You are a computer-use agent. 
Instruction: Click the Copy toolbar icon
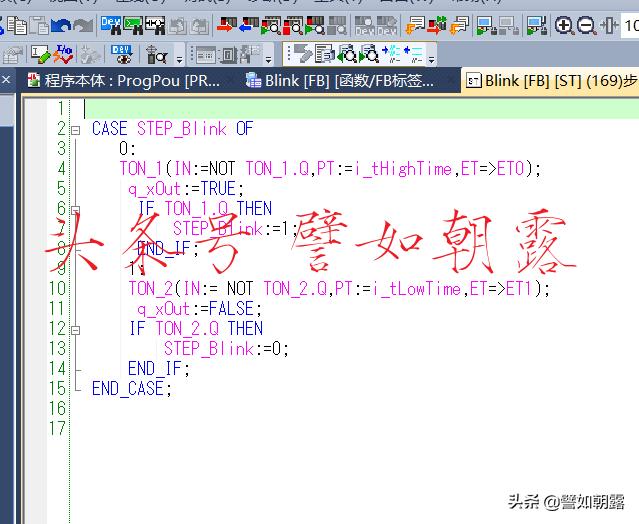coord(18,25)
